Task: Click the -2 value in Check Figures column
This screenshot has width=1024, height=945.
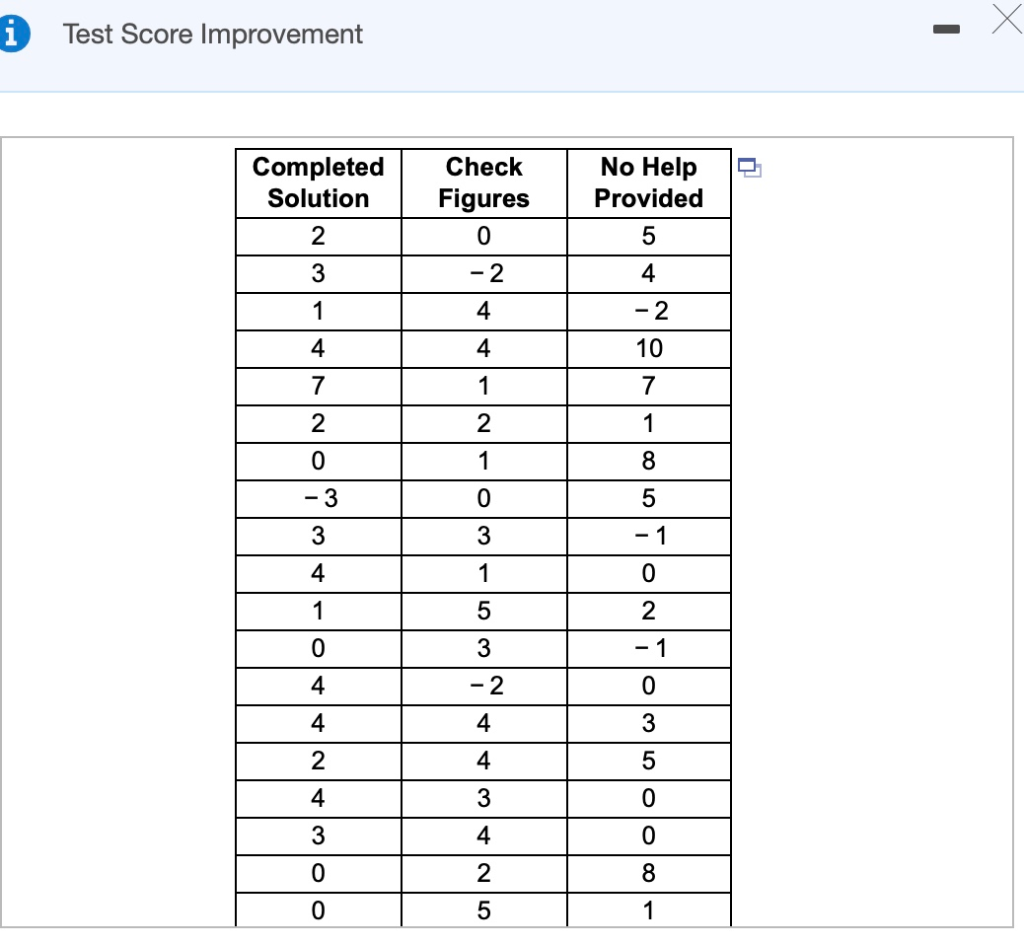Action: [483, 273]
